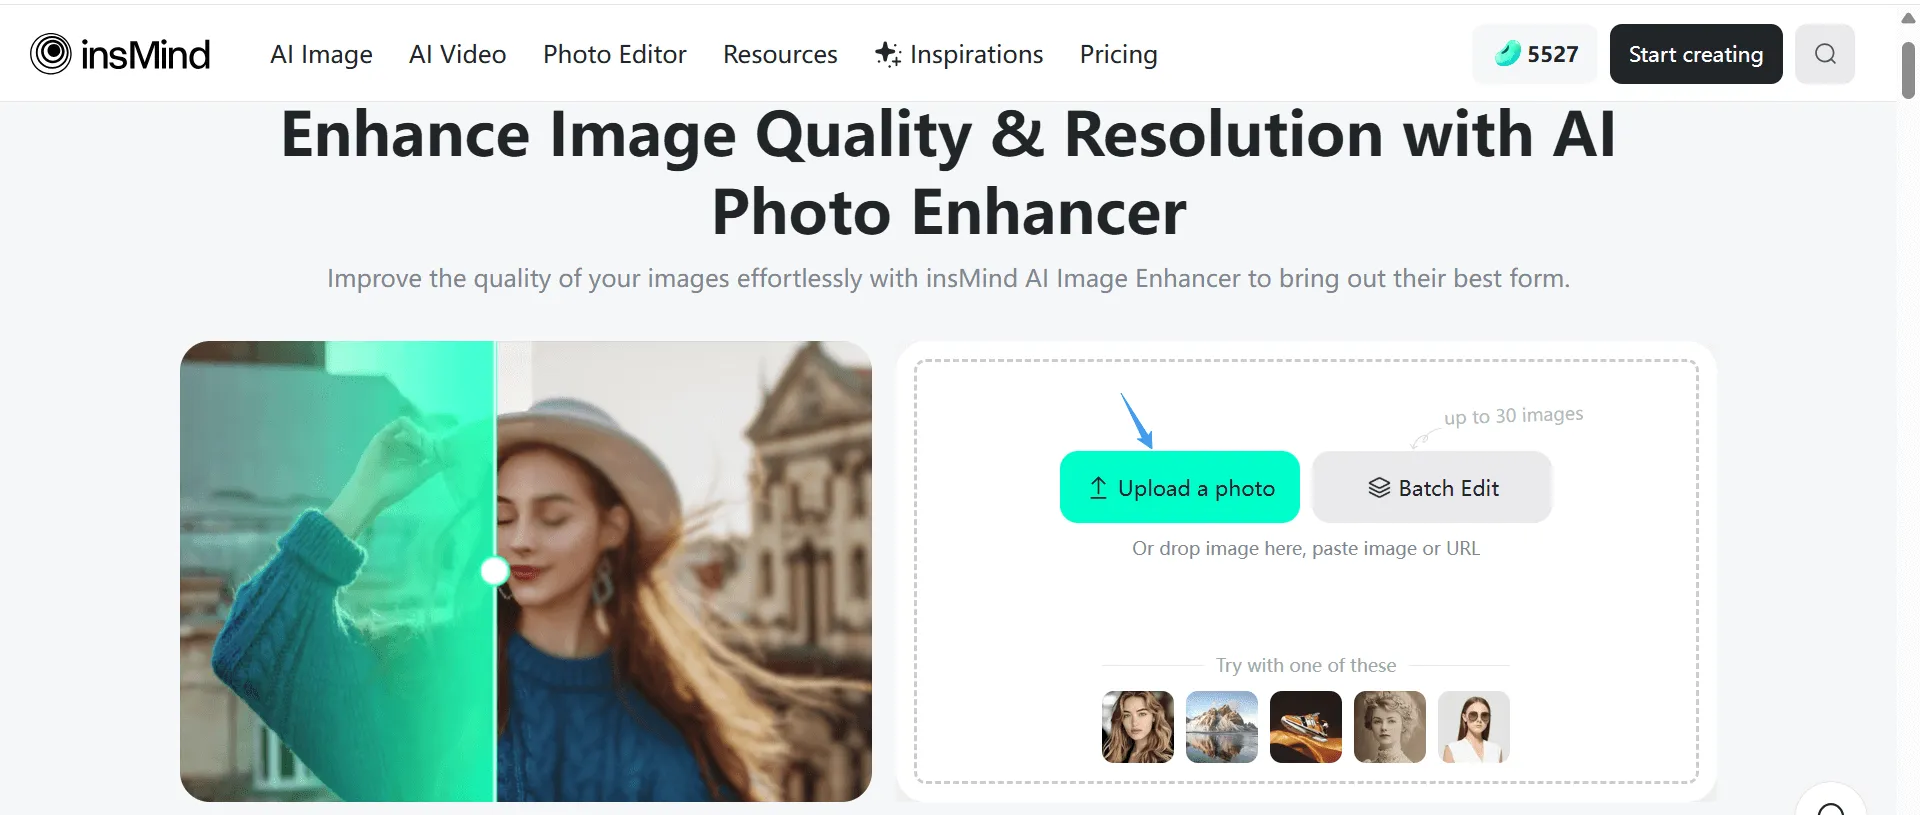Click the upload arrow icon
Image resolution: width=1920 pixels, height=815 pixels.
(1098, 488)
